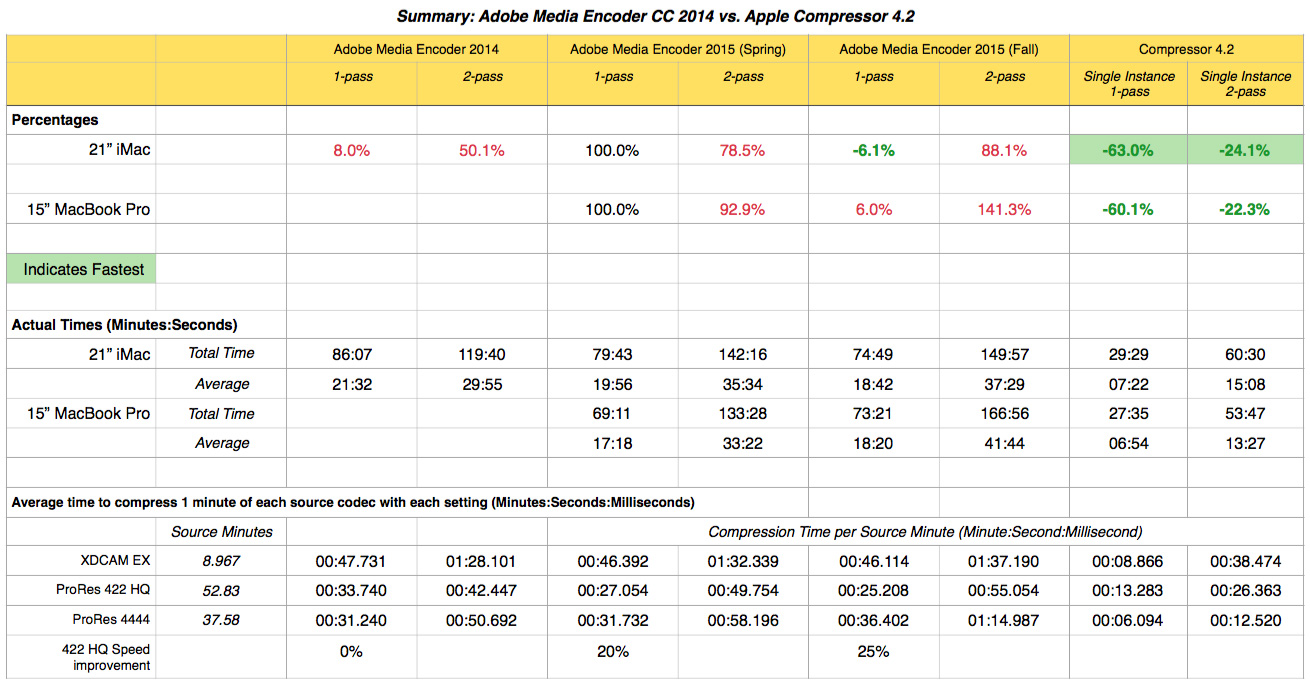Select the '78.5%' percentage cell

[741, 151]
